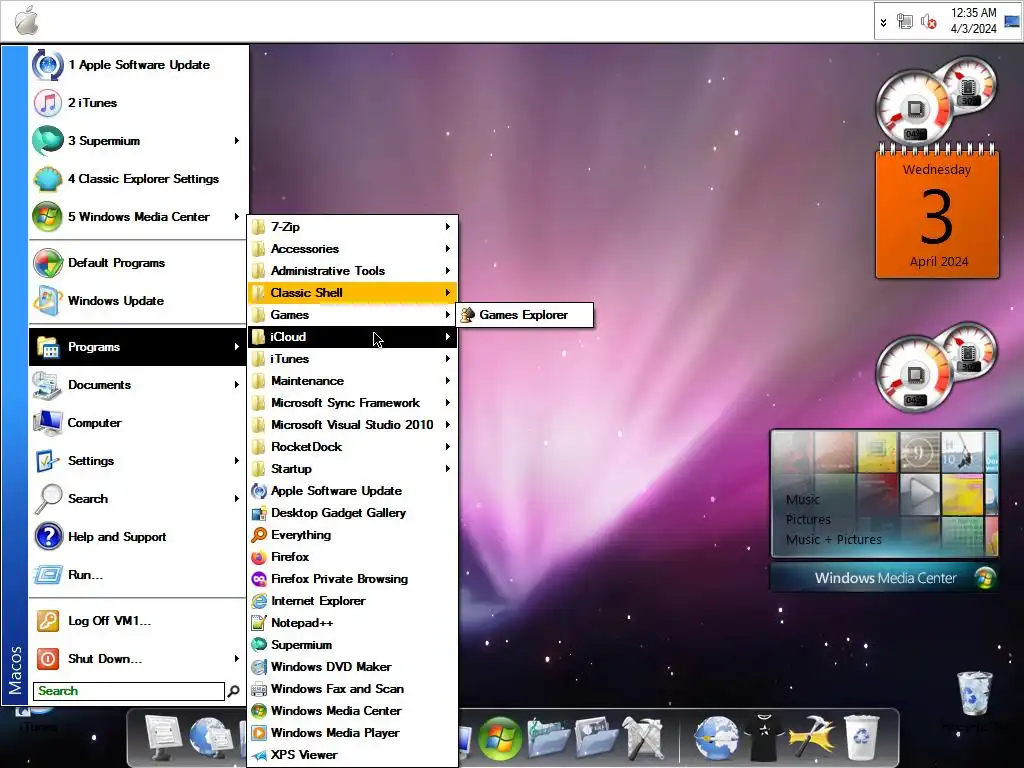This screenshot has height=768, width=1024.
Task: Open the crossed tools dock icon
Action: pos(642,739)
